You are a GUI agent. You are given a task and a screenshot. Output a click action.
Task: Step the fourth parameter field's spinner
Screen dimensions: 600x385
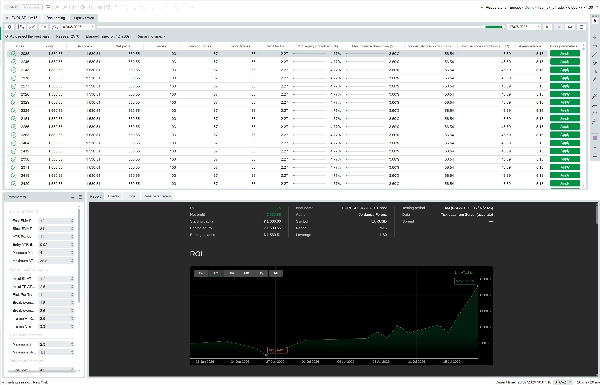pos(72,245)
